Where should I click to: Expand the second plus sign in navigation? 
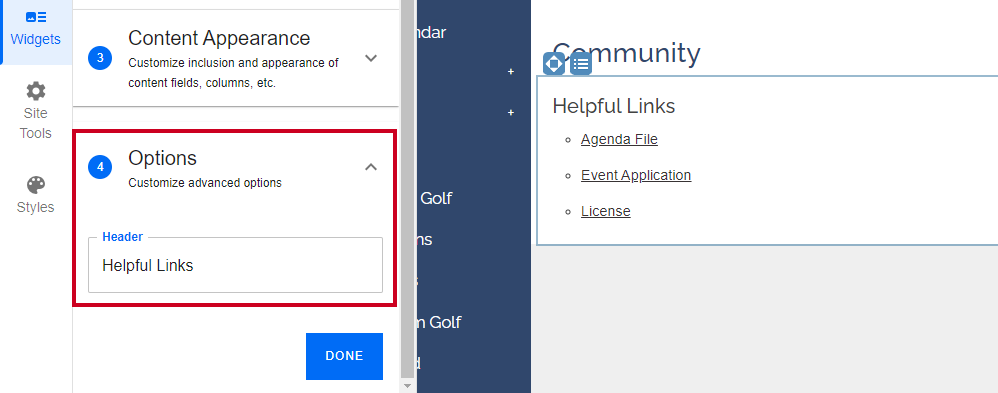(x=510, y=113)
